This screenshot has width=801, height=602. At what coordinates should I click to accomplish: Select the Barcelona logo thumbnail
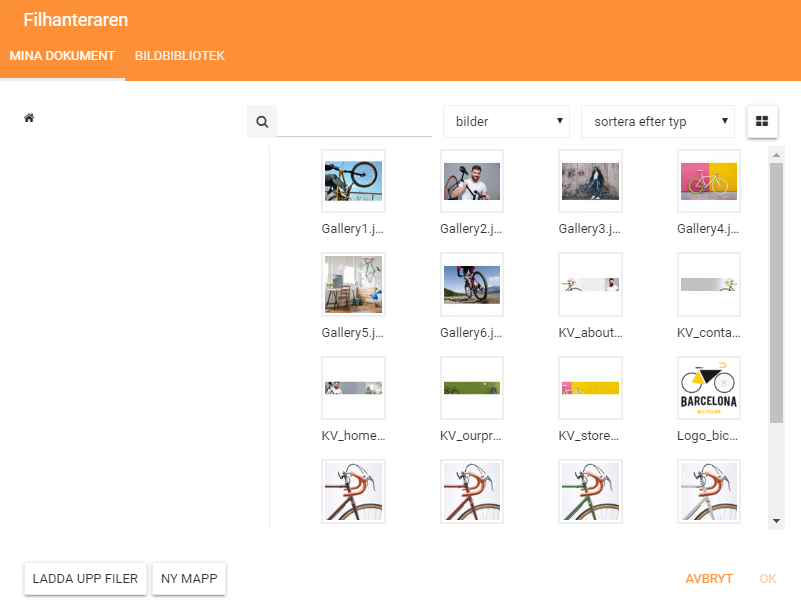click(709, 388)
